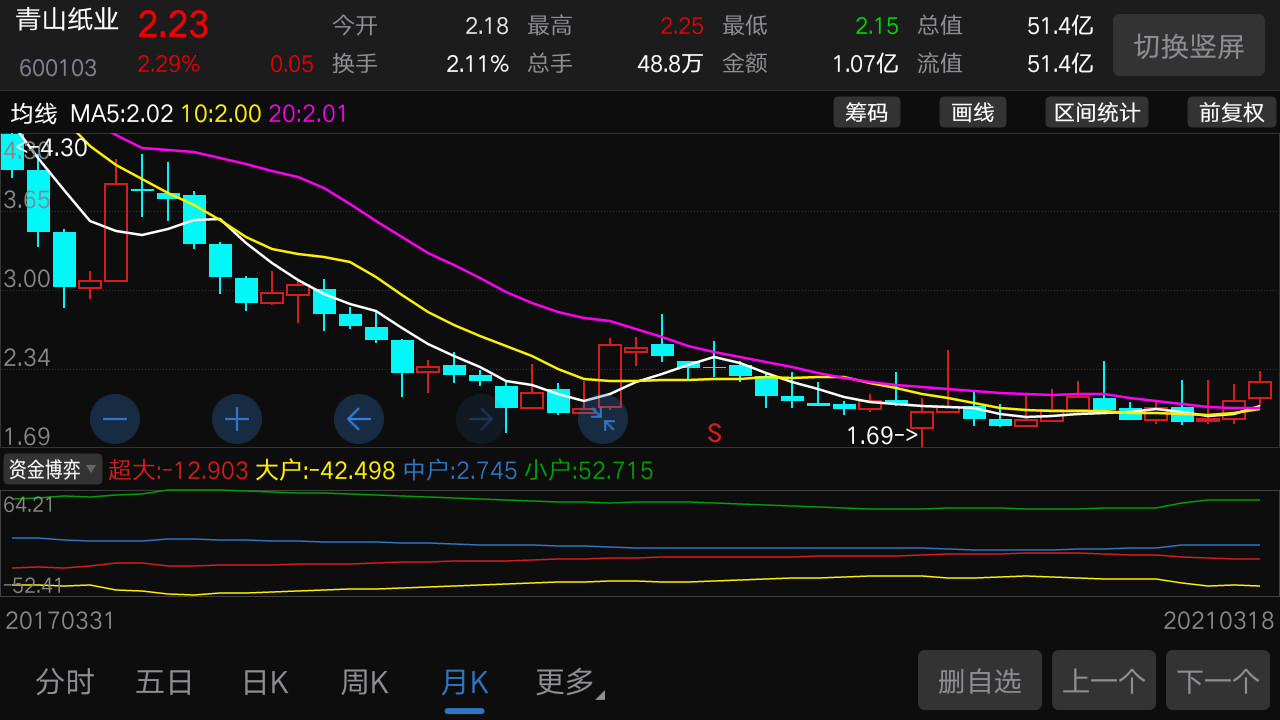Zoom in chart with plus icon
Image resolution: width=1280 pixels, height=720 pixels.
click(x=237, y=419)
